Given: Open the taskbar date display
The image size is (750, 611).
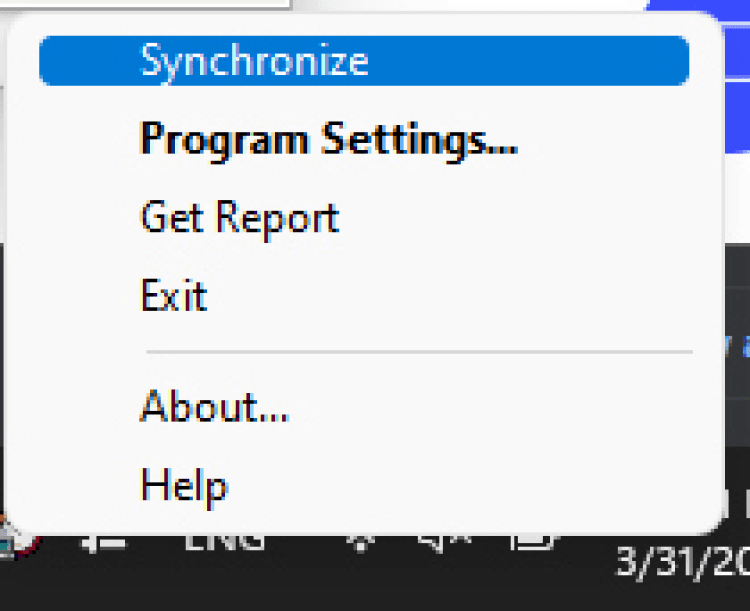Looking at the screenshot, I should click(x=682, y=563).
